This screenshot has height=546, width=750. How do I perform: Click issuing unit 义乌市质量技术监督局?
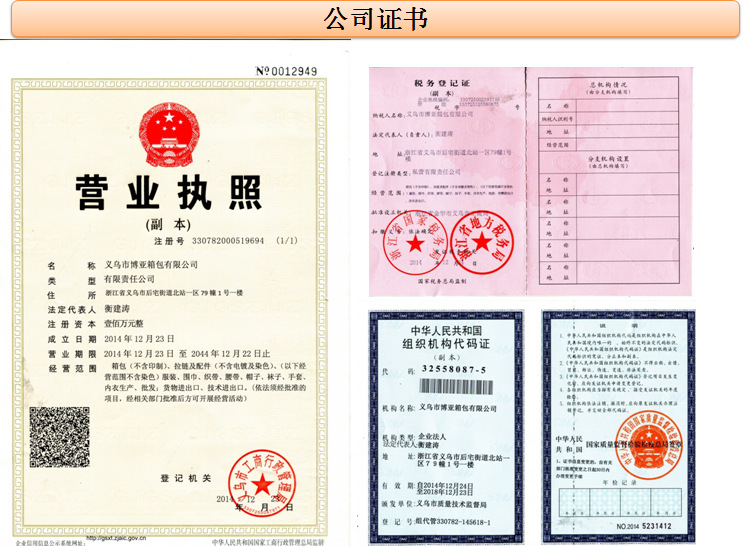(x=452, y=504)
